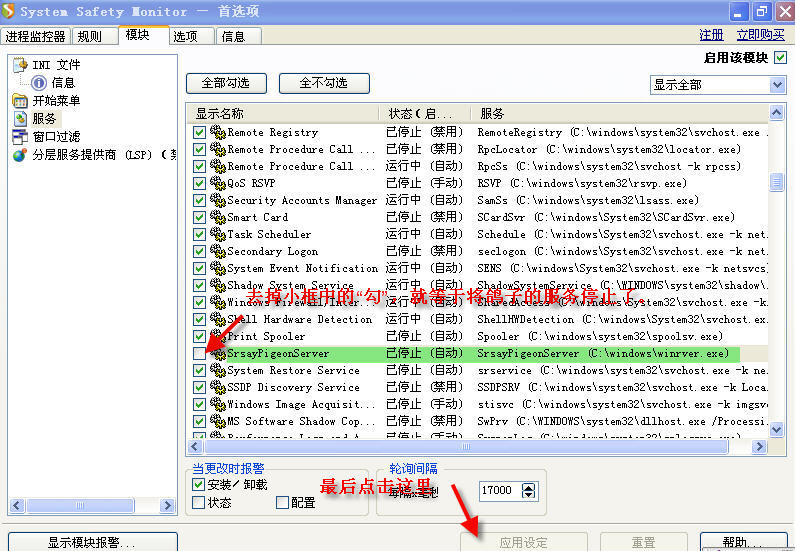This screenshot has width=795, height=551.
Task: Click the gear icon of QoS RSVP
Action: pyautogui.click(x=218, y=183)
